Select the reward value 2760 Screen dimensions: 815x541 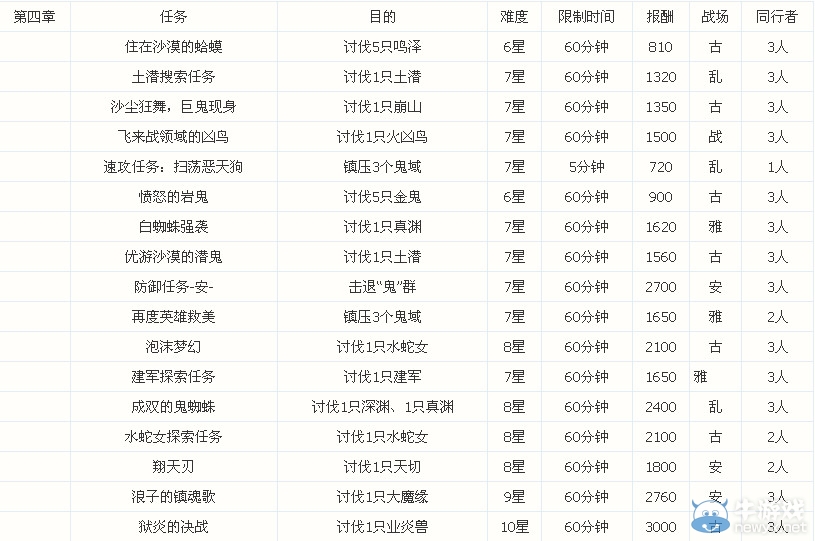(x=661, y=497)
